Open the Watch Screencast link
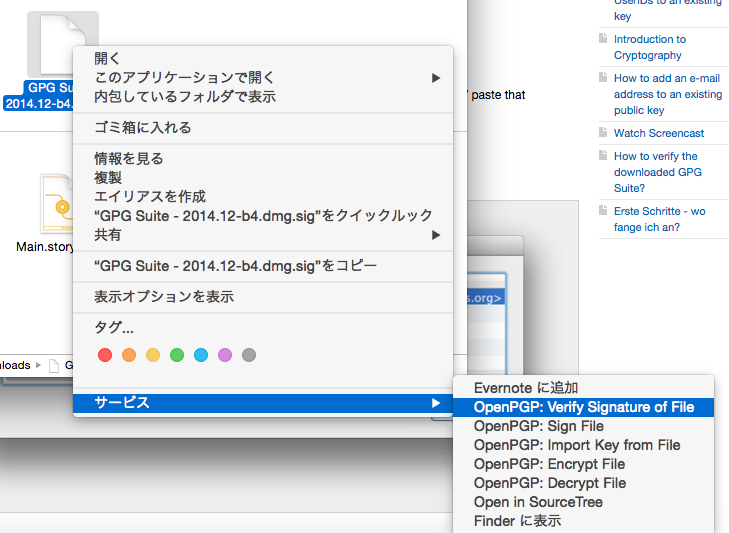The width and height of the screenshot is (729, 533). pos(659,133)
